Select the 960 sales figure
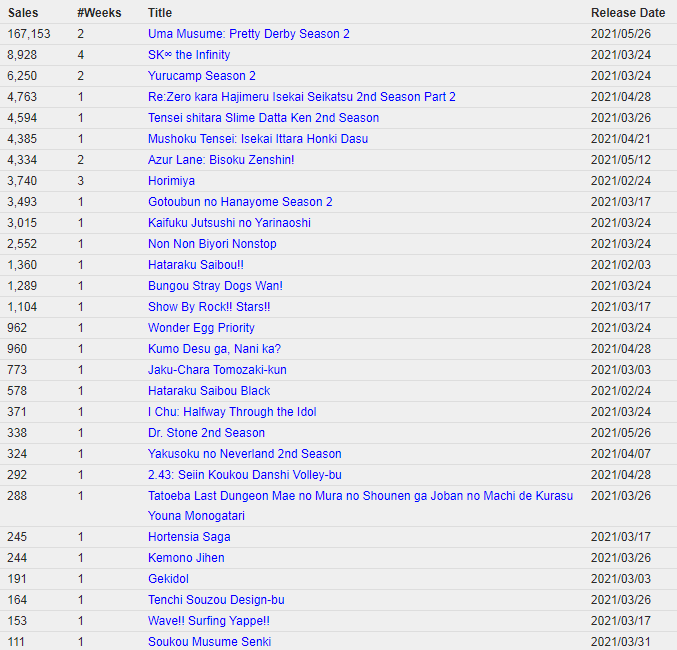Viewport: 677px width, 650px height. 17,349
